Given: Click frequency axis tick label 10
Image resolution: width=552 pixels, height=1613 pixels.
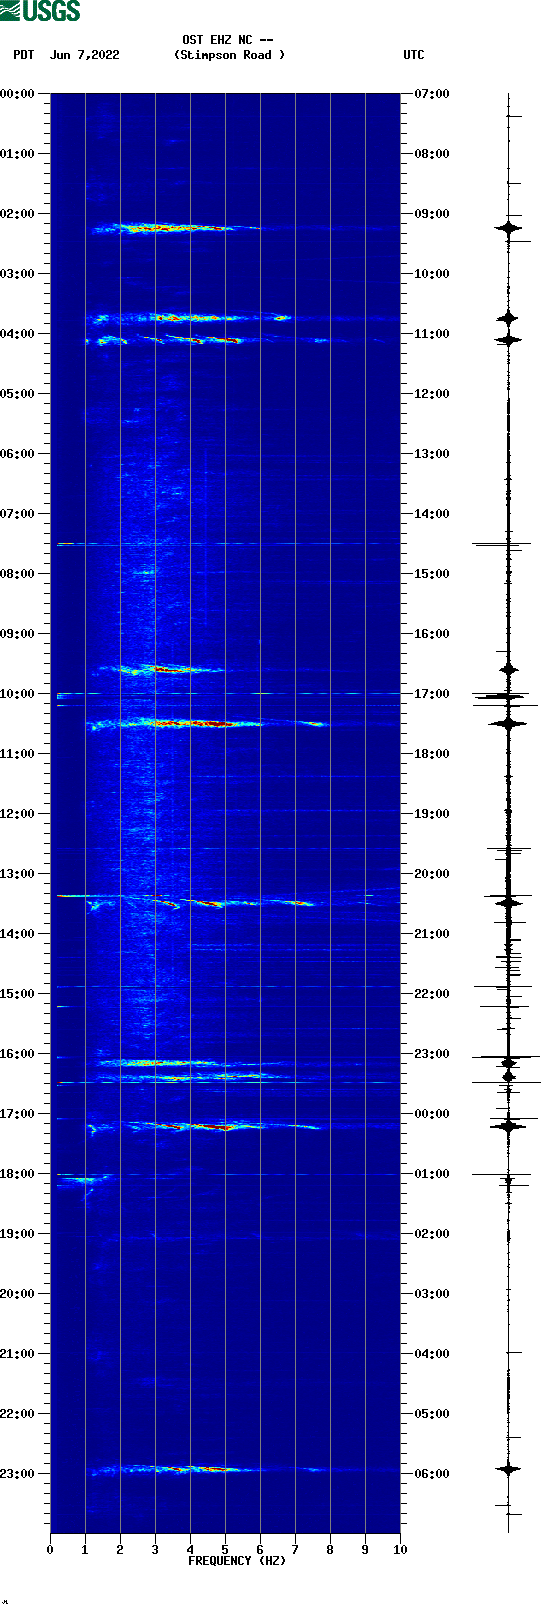Looking at the screenshot, I should (x=400, y=1550).
